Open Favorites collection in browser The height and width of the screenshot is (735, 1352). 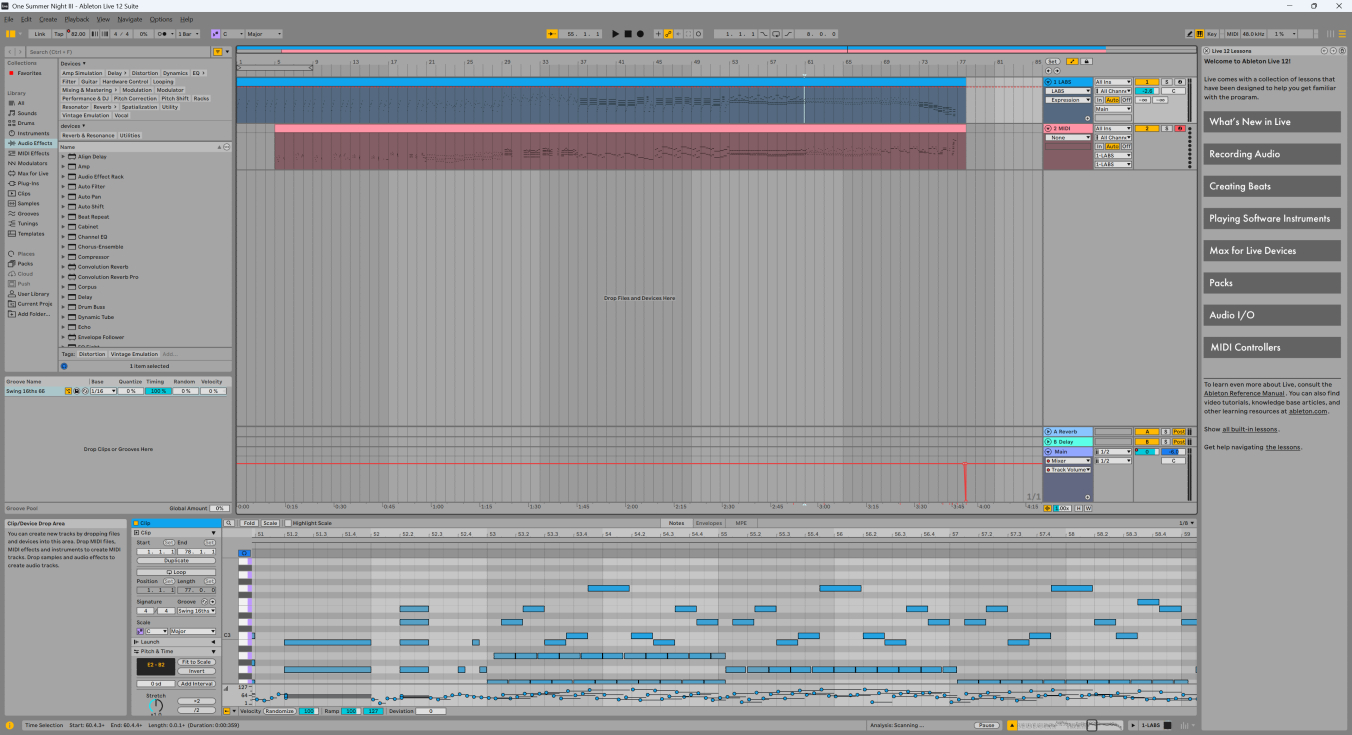click(29, 73)
